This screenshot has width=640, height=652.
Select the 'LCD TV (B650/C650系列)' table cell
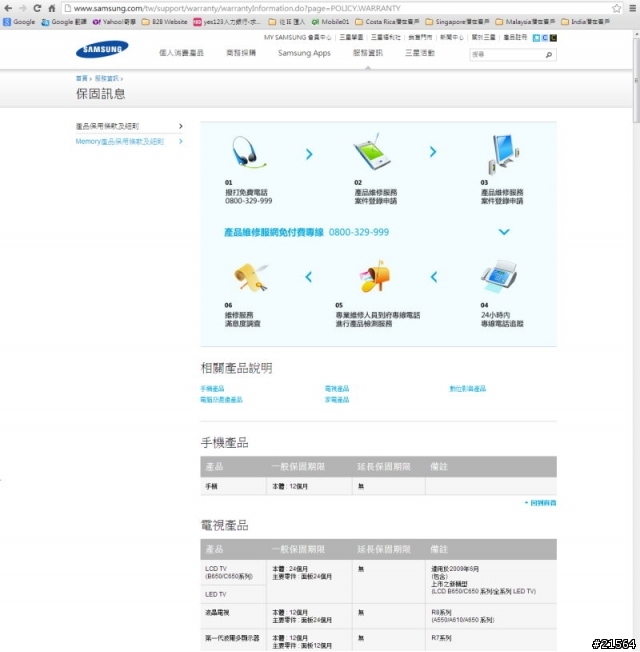tap(233, 572)
